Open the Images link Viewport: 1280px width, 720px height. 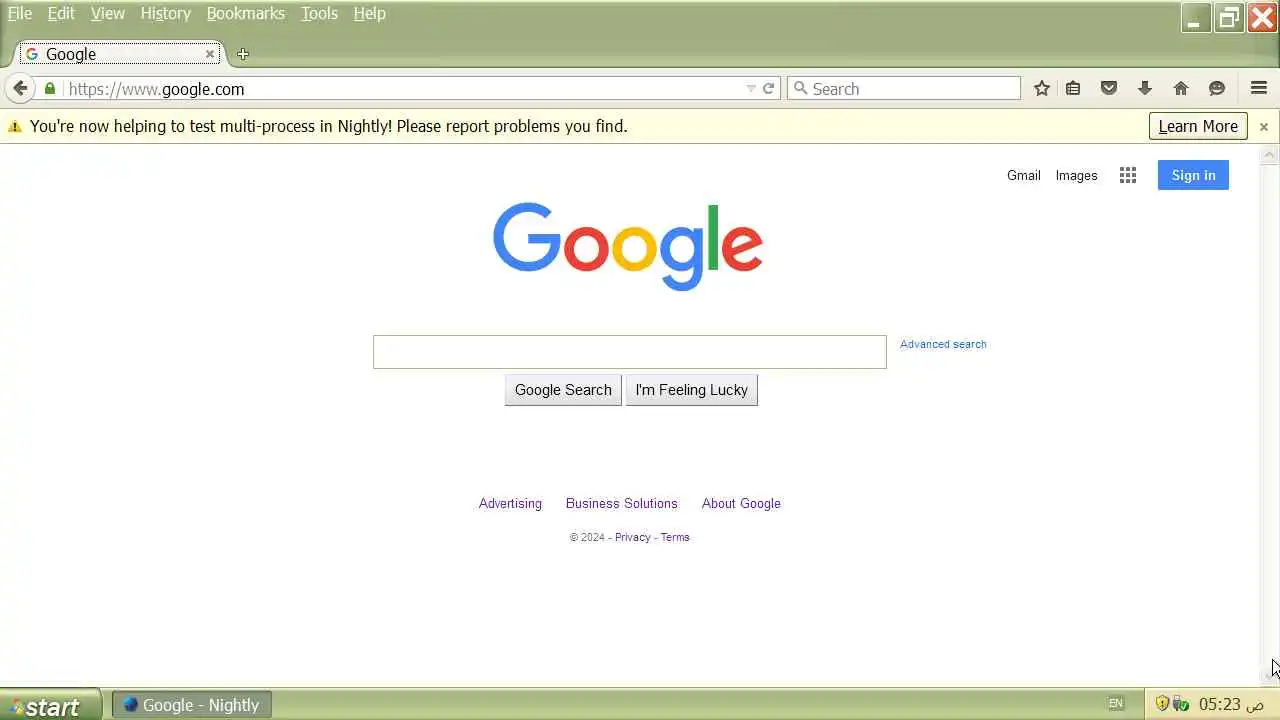pos(1076,175)
